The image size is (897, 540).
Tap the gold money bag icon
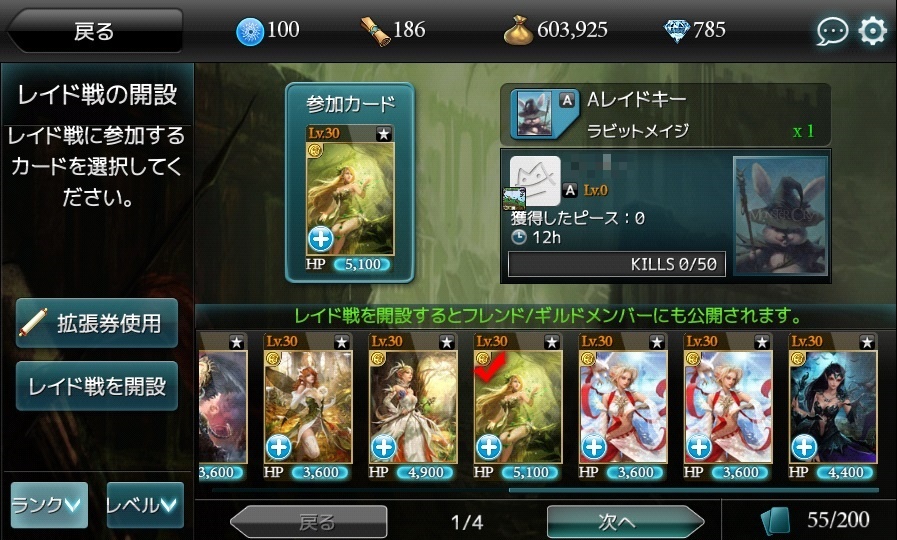[x=518, y=30]
